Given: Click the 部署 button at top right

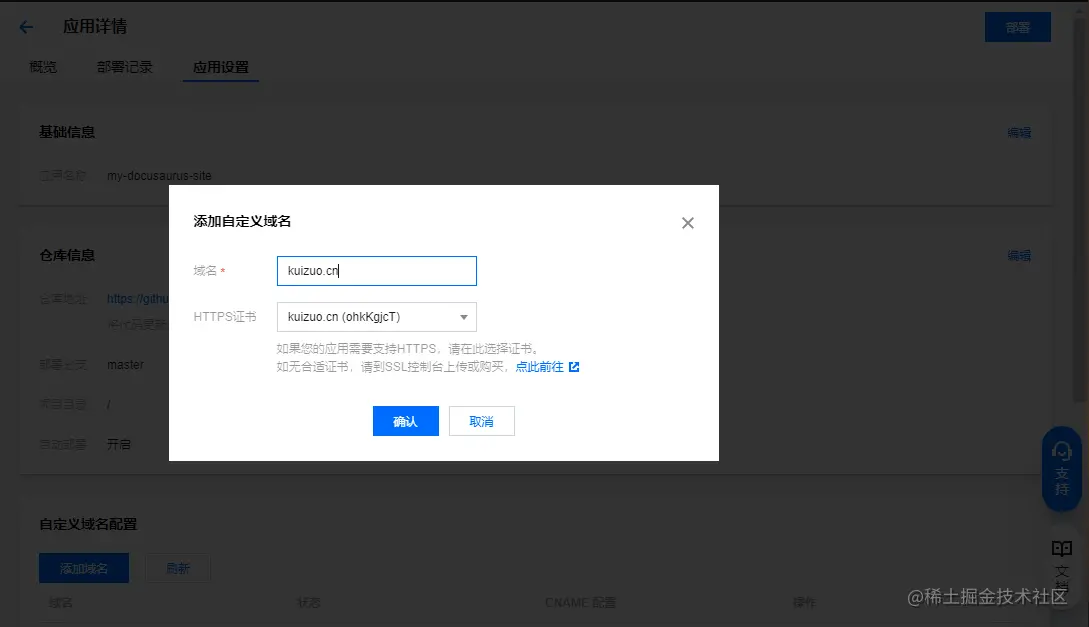Looking at the screenshot, I should coord(1017,27).
